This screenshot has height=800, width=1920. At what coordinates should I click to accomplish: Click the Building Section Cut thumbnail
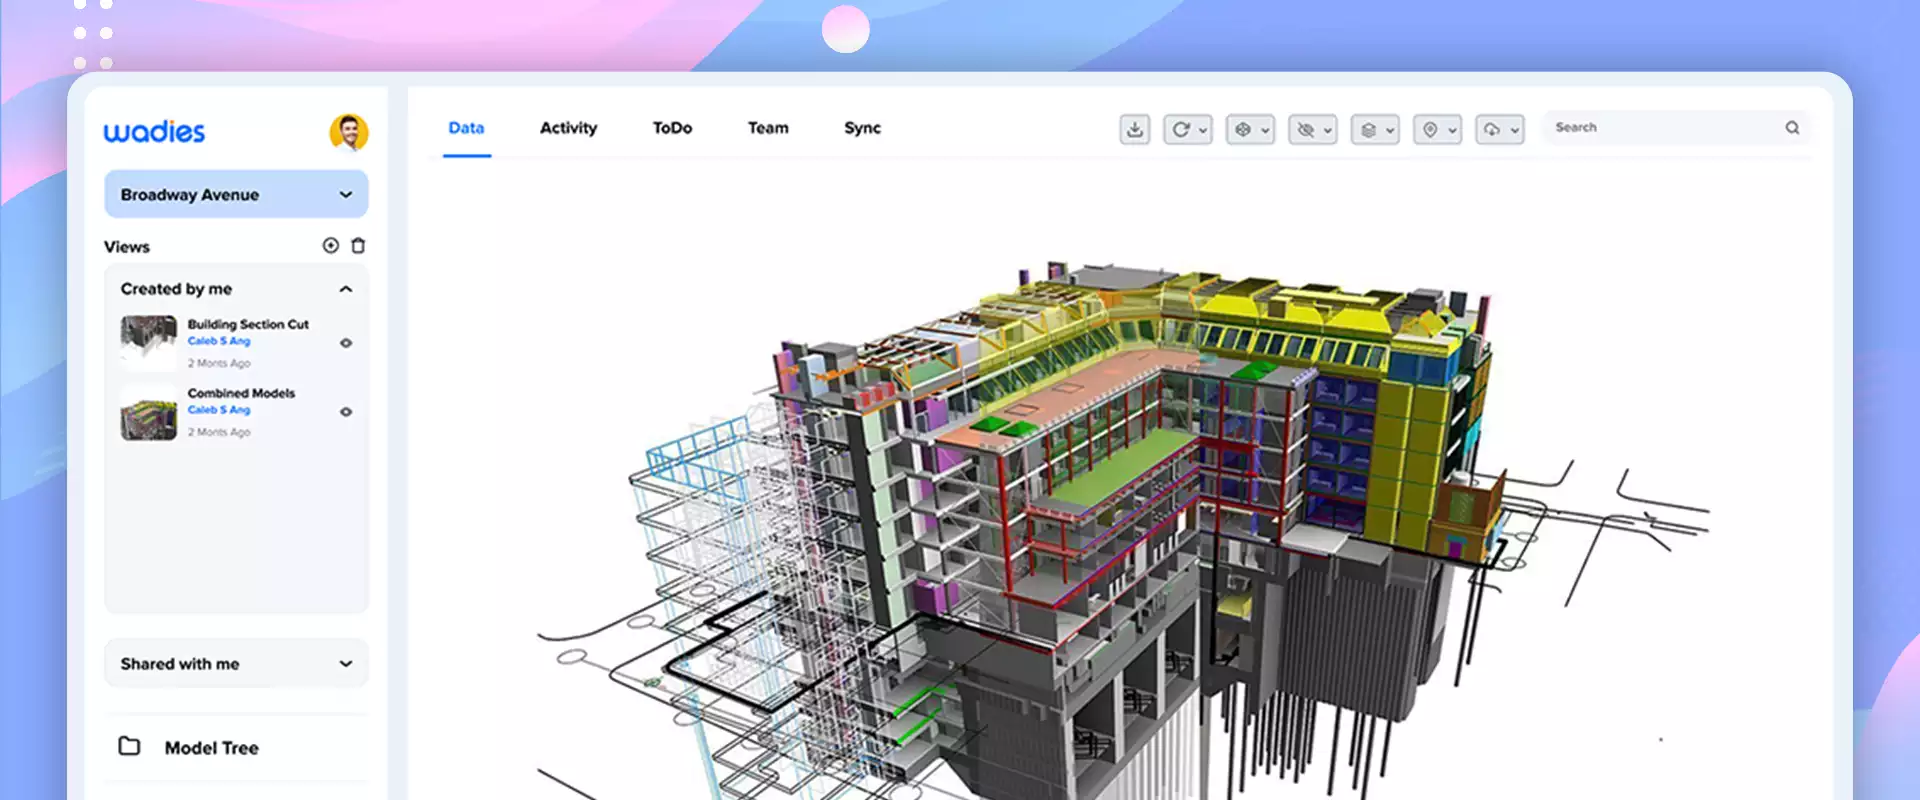[x=148, y=343]
